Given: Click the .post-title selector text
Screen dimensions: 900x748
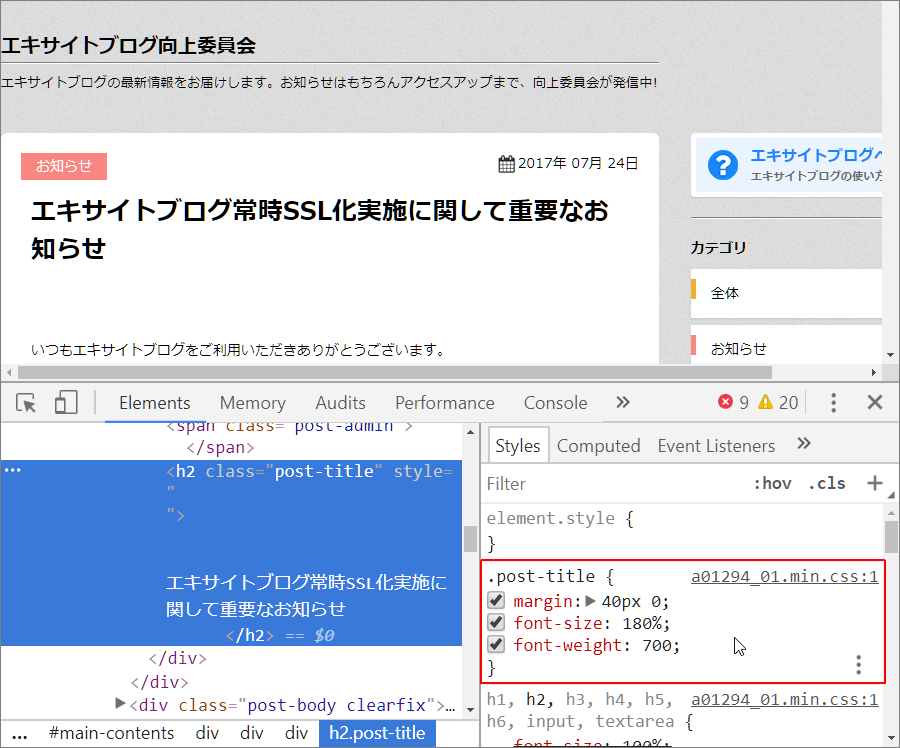Looking at the screenshot, I should pos(541,576).
